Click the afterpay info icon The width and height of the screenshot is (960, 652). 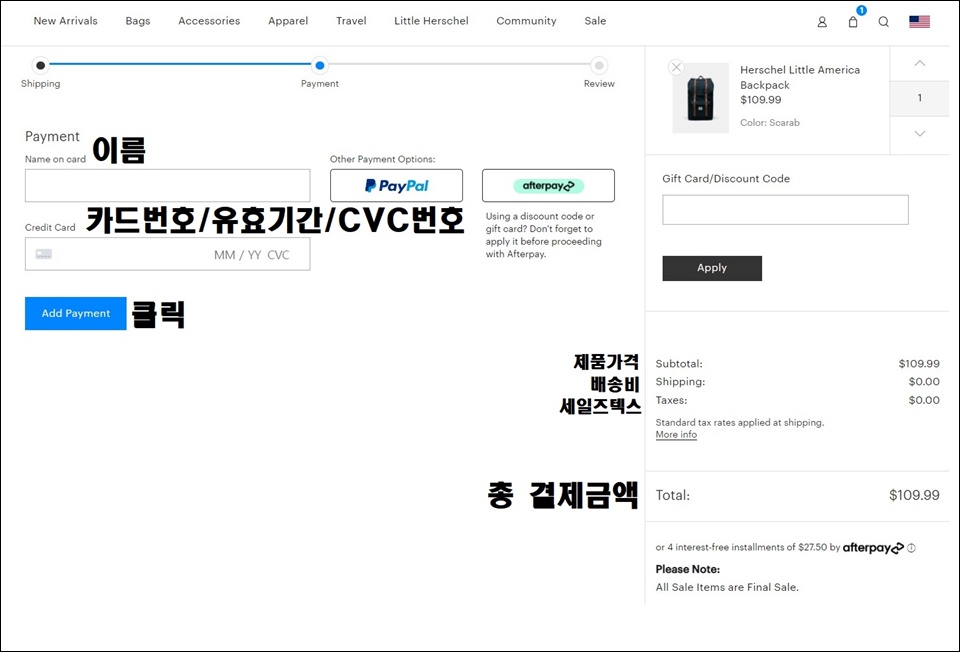point(911,548)
